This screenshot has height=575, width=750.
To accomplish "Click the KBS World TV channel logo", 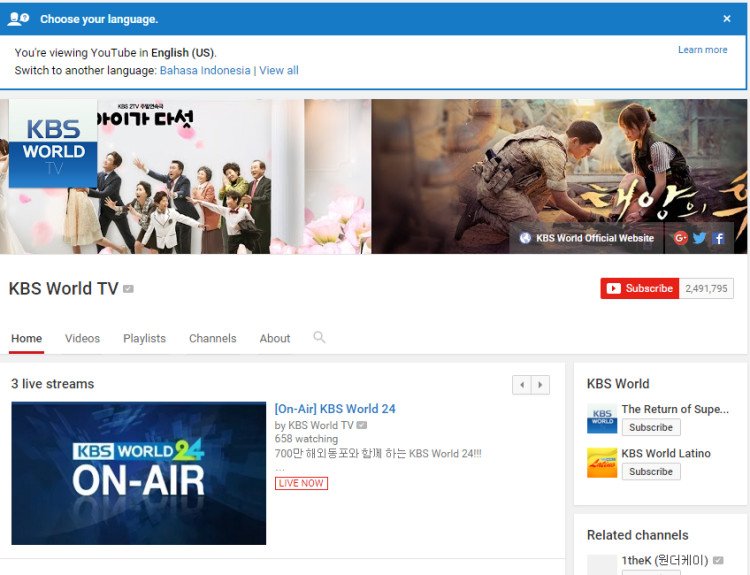I will pyautogui.click(x=53, y=144).
